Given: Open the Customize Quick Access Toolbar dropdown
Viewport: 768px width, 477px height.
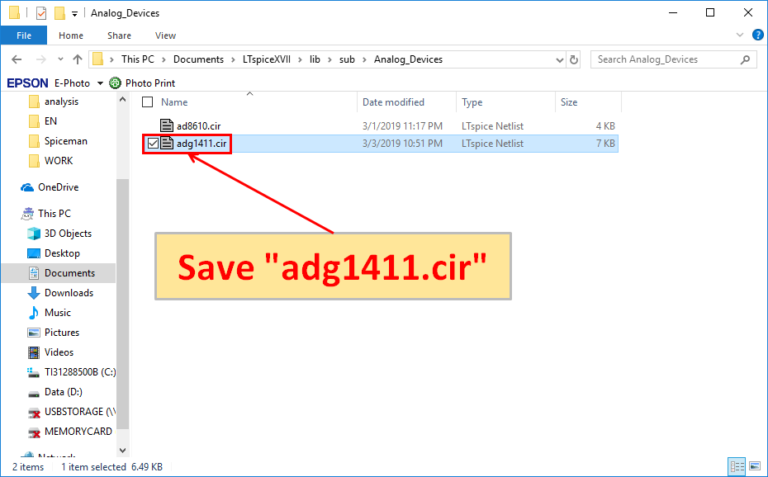Looking at the screenshot, I should (x=75, y=14).
